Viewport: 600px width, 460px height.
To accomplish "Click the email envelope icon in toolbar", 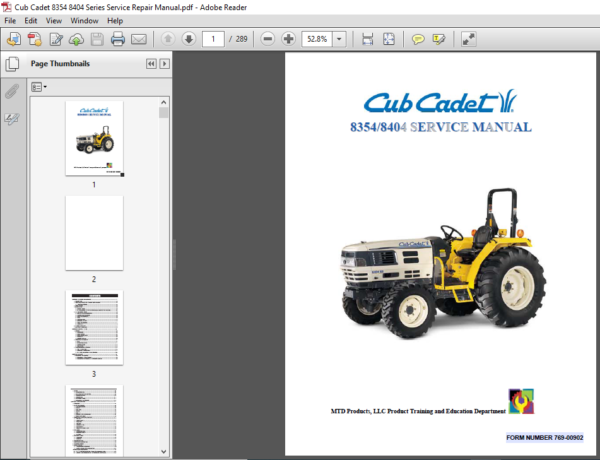I will pos(139,39).
